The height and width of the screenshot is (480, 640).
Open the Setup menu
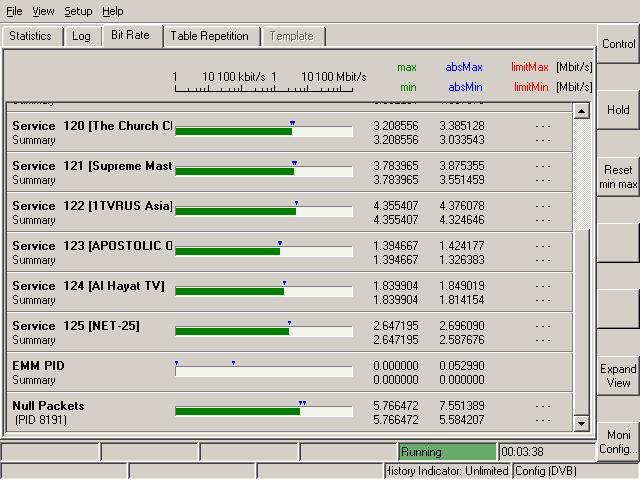(78, 11)
